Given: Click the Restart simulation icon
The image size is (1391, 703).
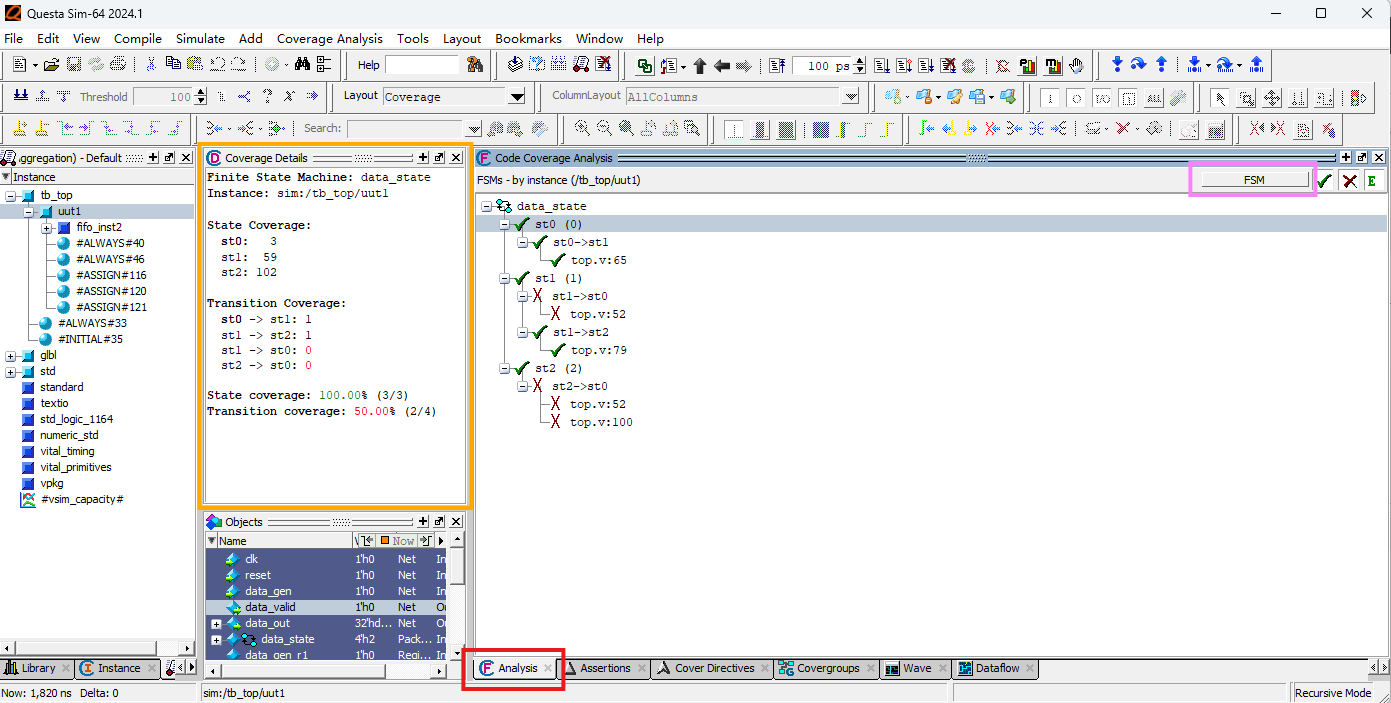Looking at the screenshot, I should pyautogui.click(x=776, y=66).
